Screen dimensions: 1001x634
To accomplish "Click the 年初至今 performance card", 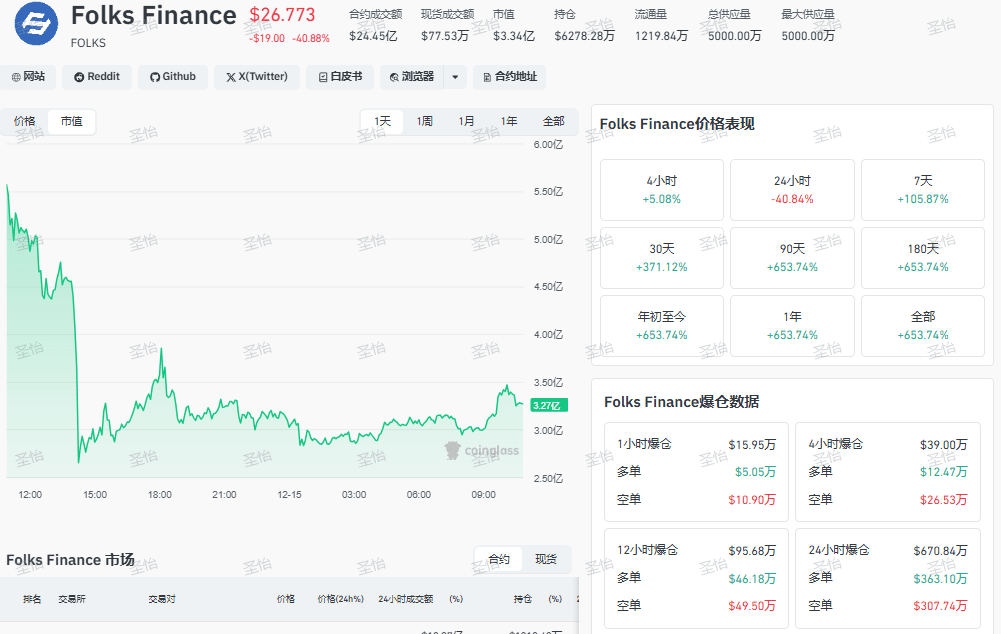I will [661, 326].
